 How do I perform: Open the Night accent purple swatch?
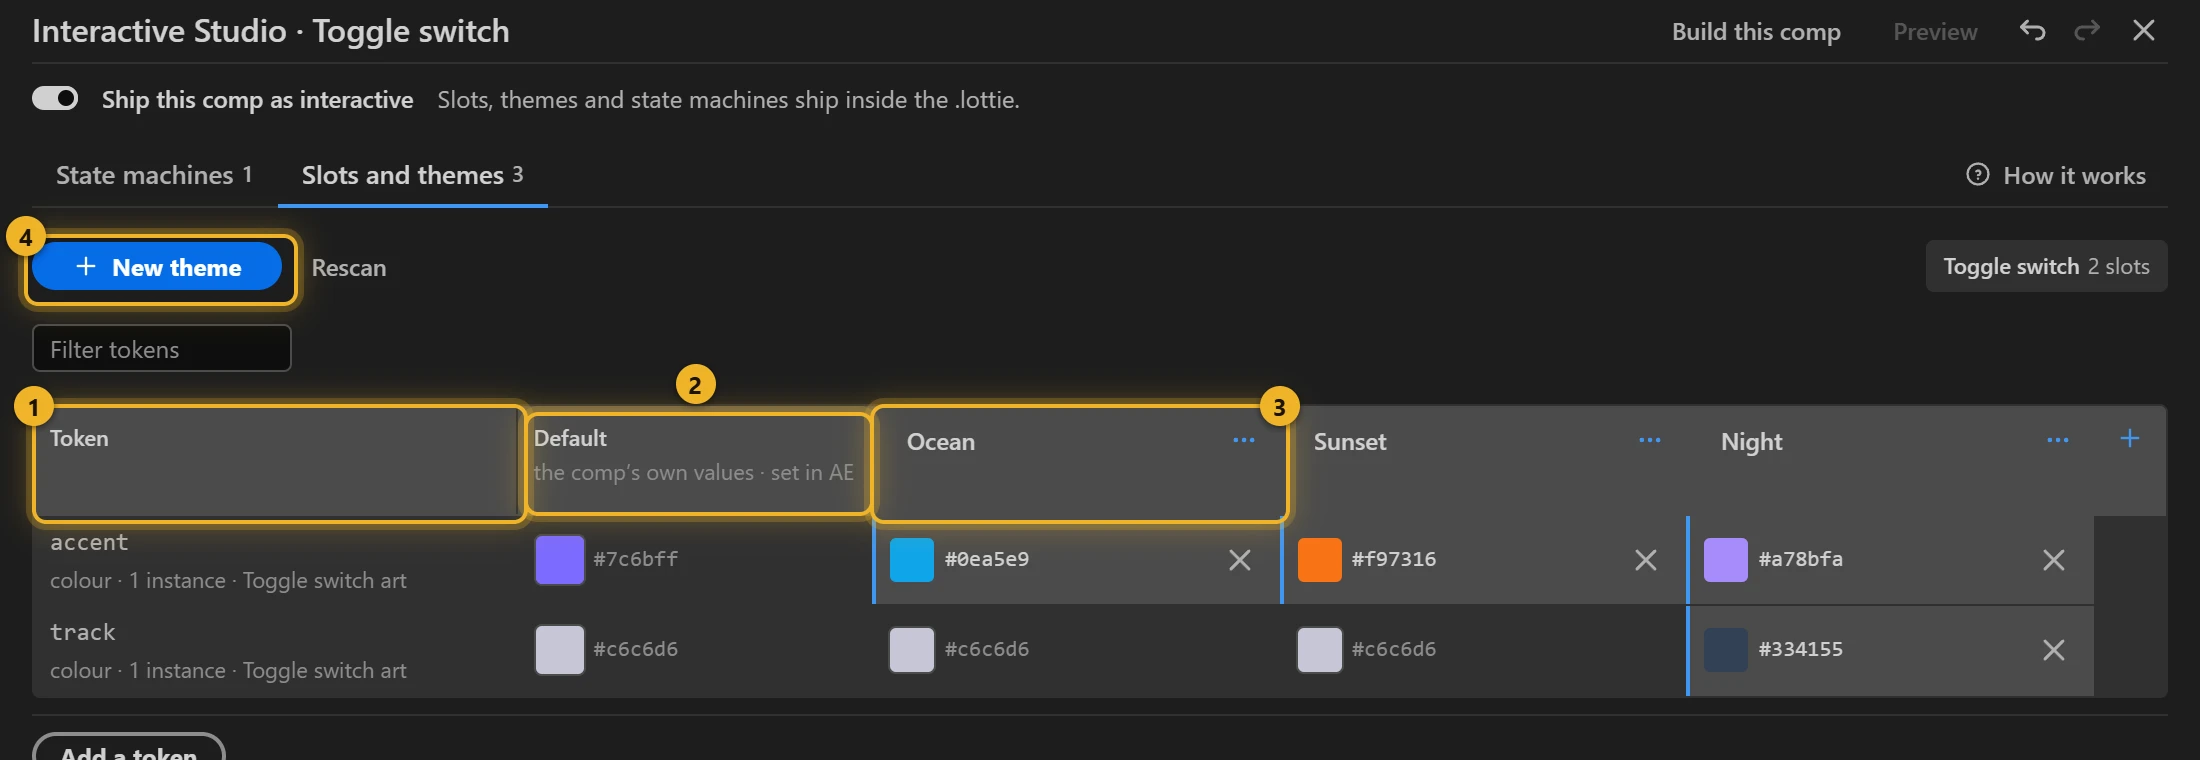(1726, 560)
